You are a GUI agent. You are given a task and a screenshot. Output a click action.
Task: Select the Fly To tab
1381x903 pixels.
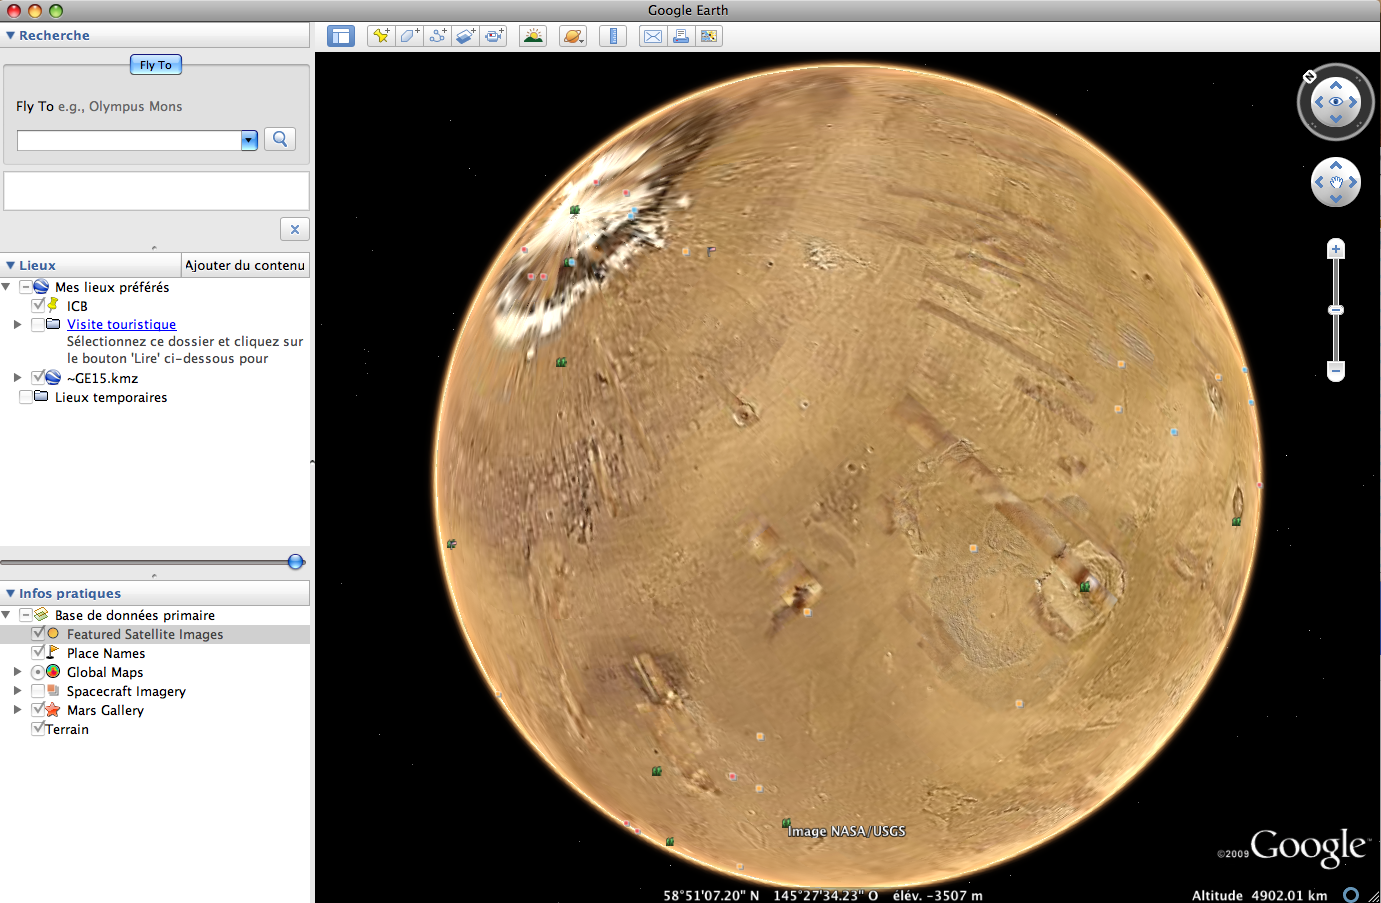(x=155, y=65)
